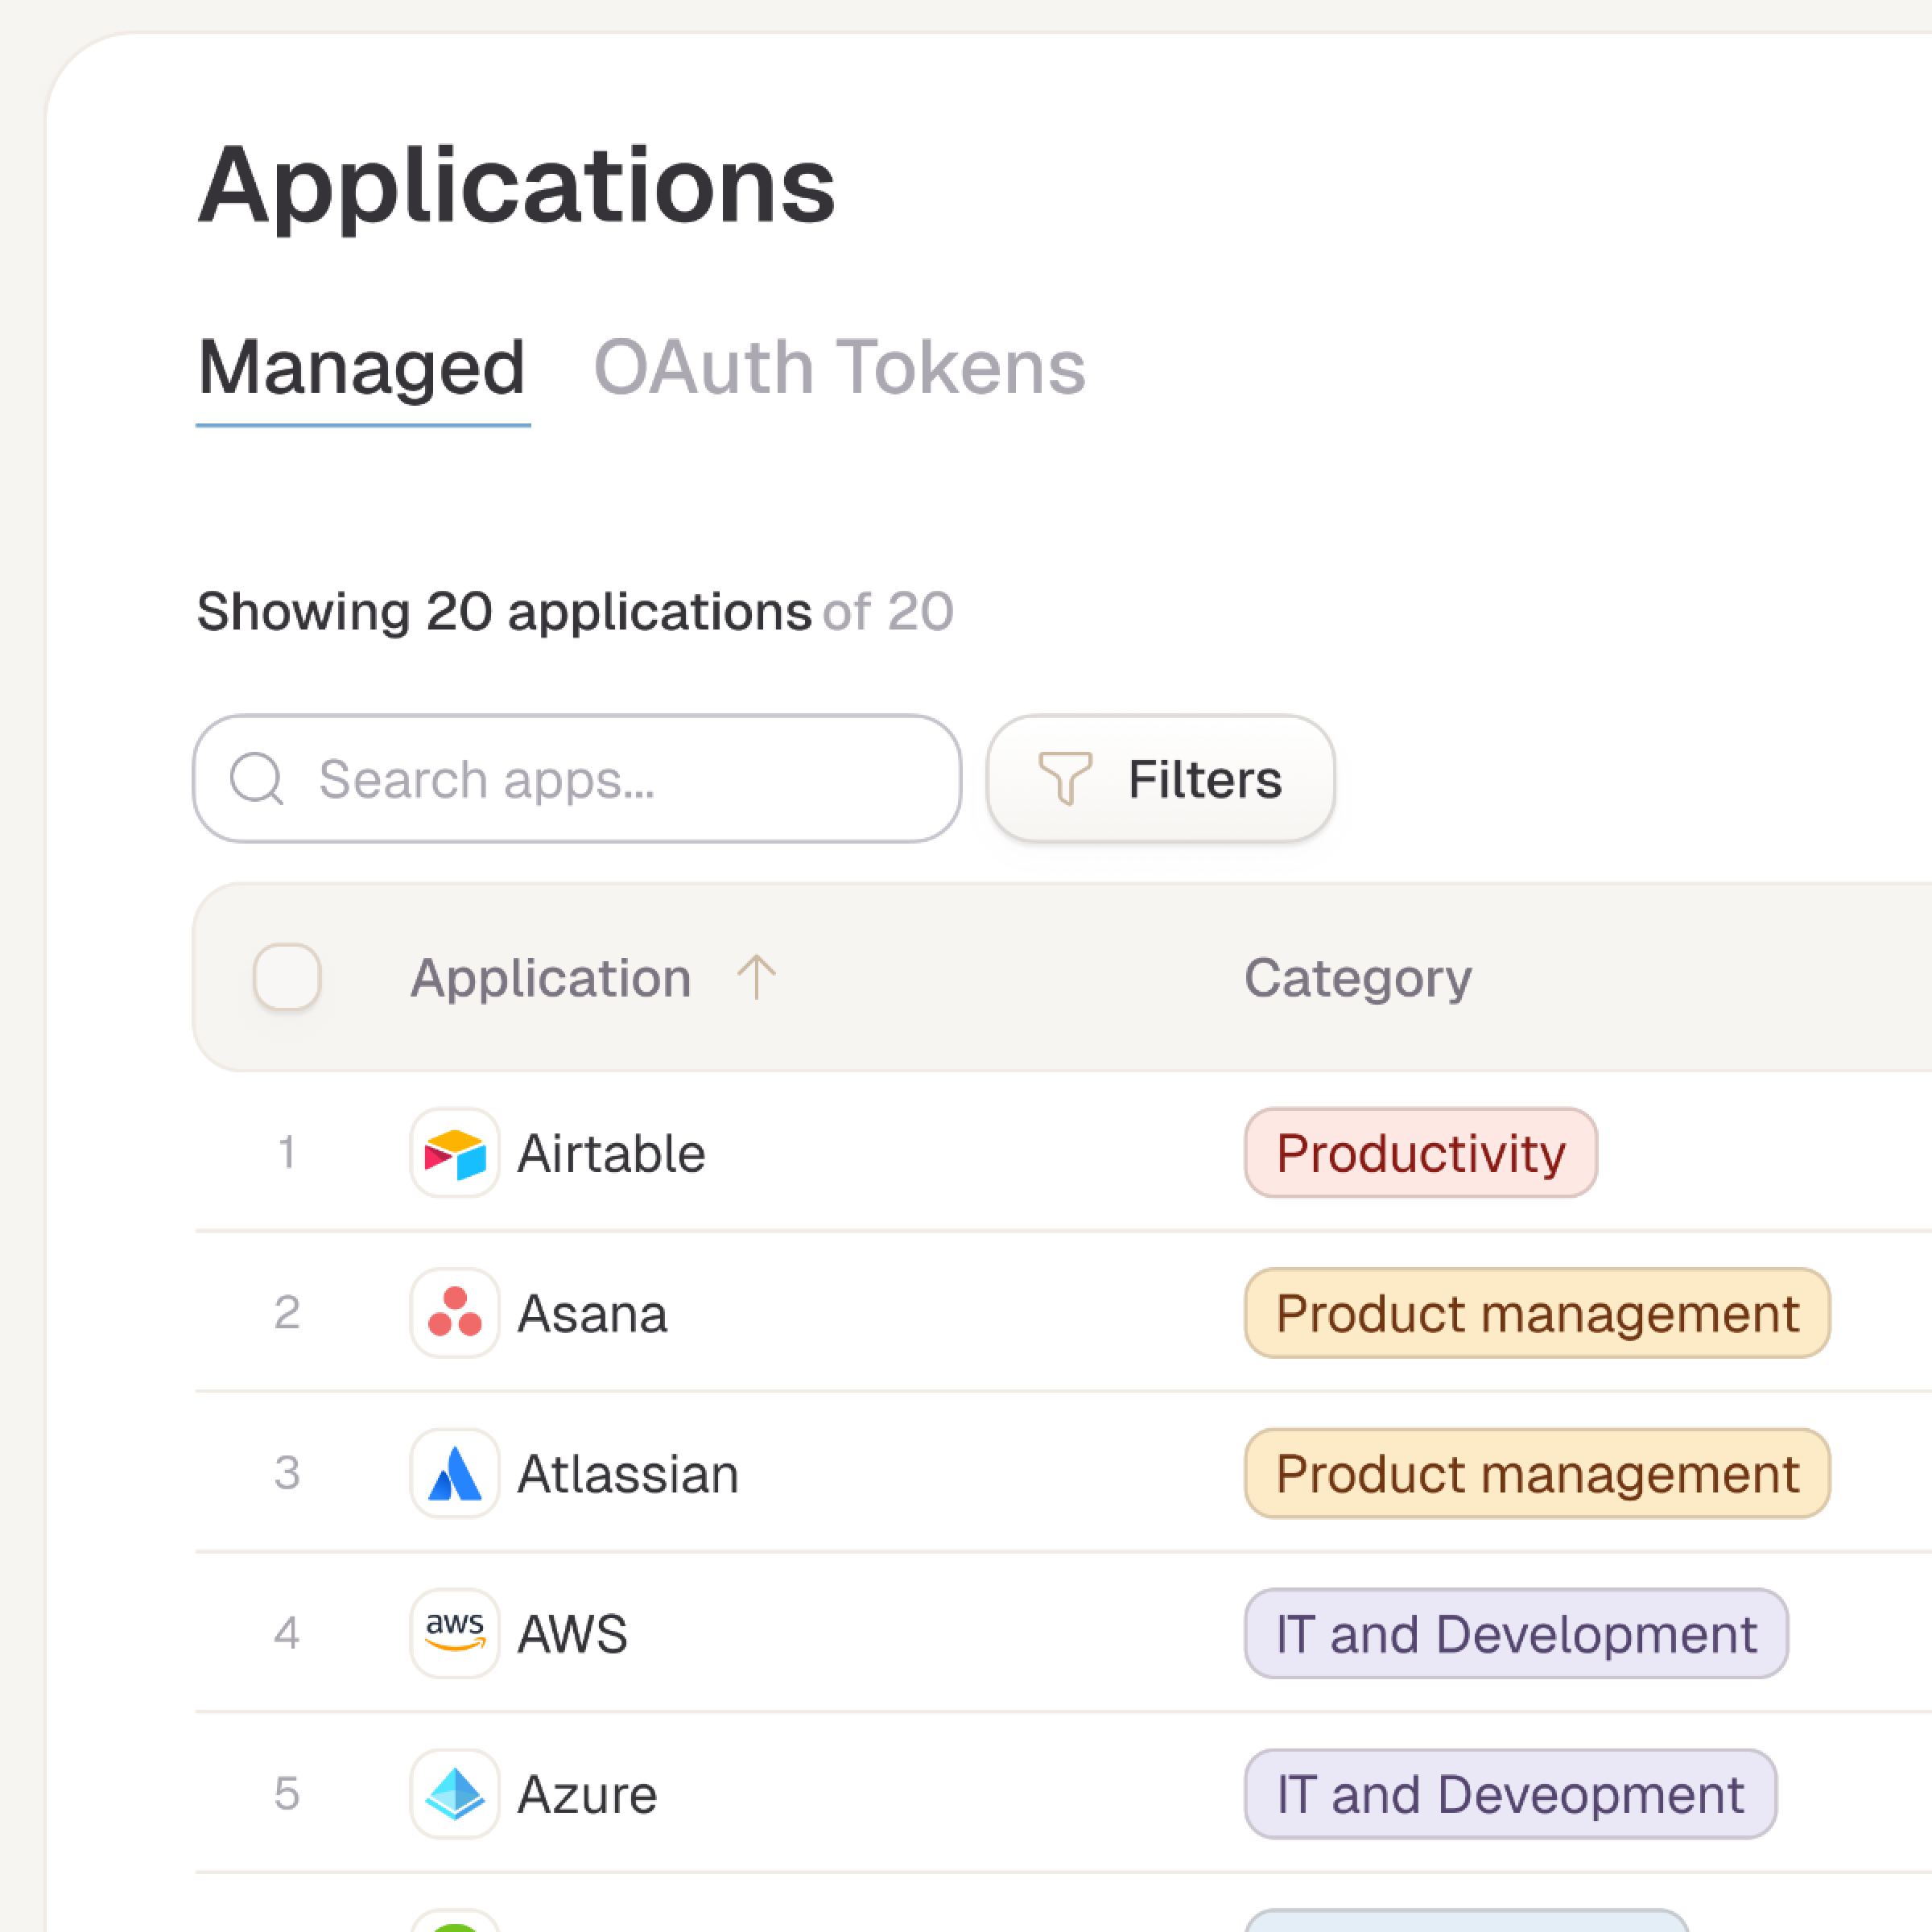This screenshot has width=1932, height=1932.
Task: Click the Asana app icon
Action: pos(454,1313)
